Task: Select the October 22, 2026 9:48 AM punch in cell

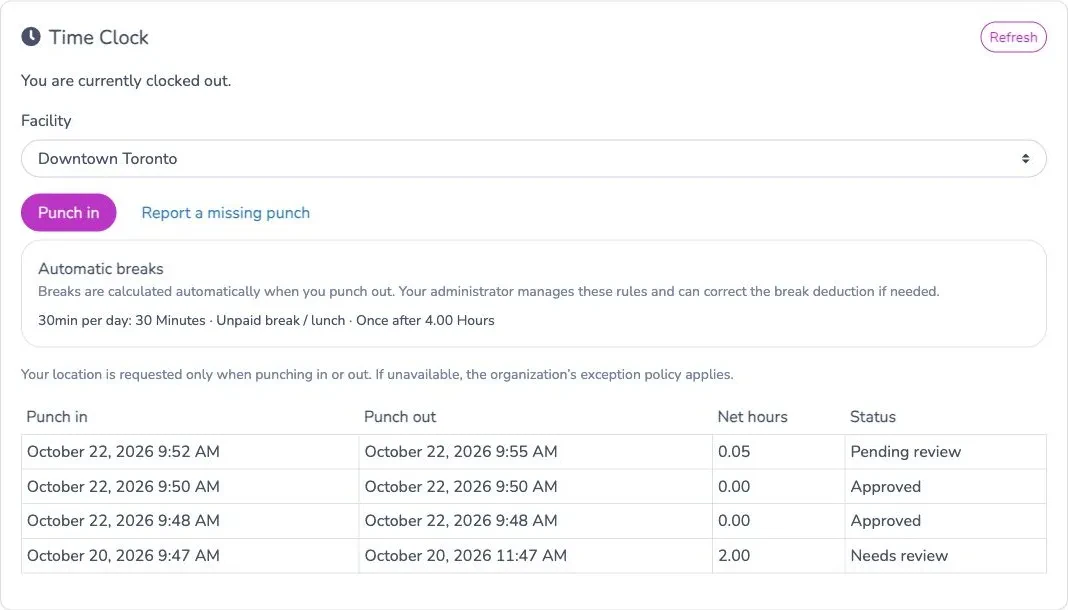Action: pos(190,521)
